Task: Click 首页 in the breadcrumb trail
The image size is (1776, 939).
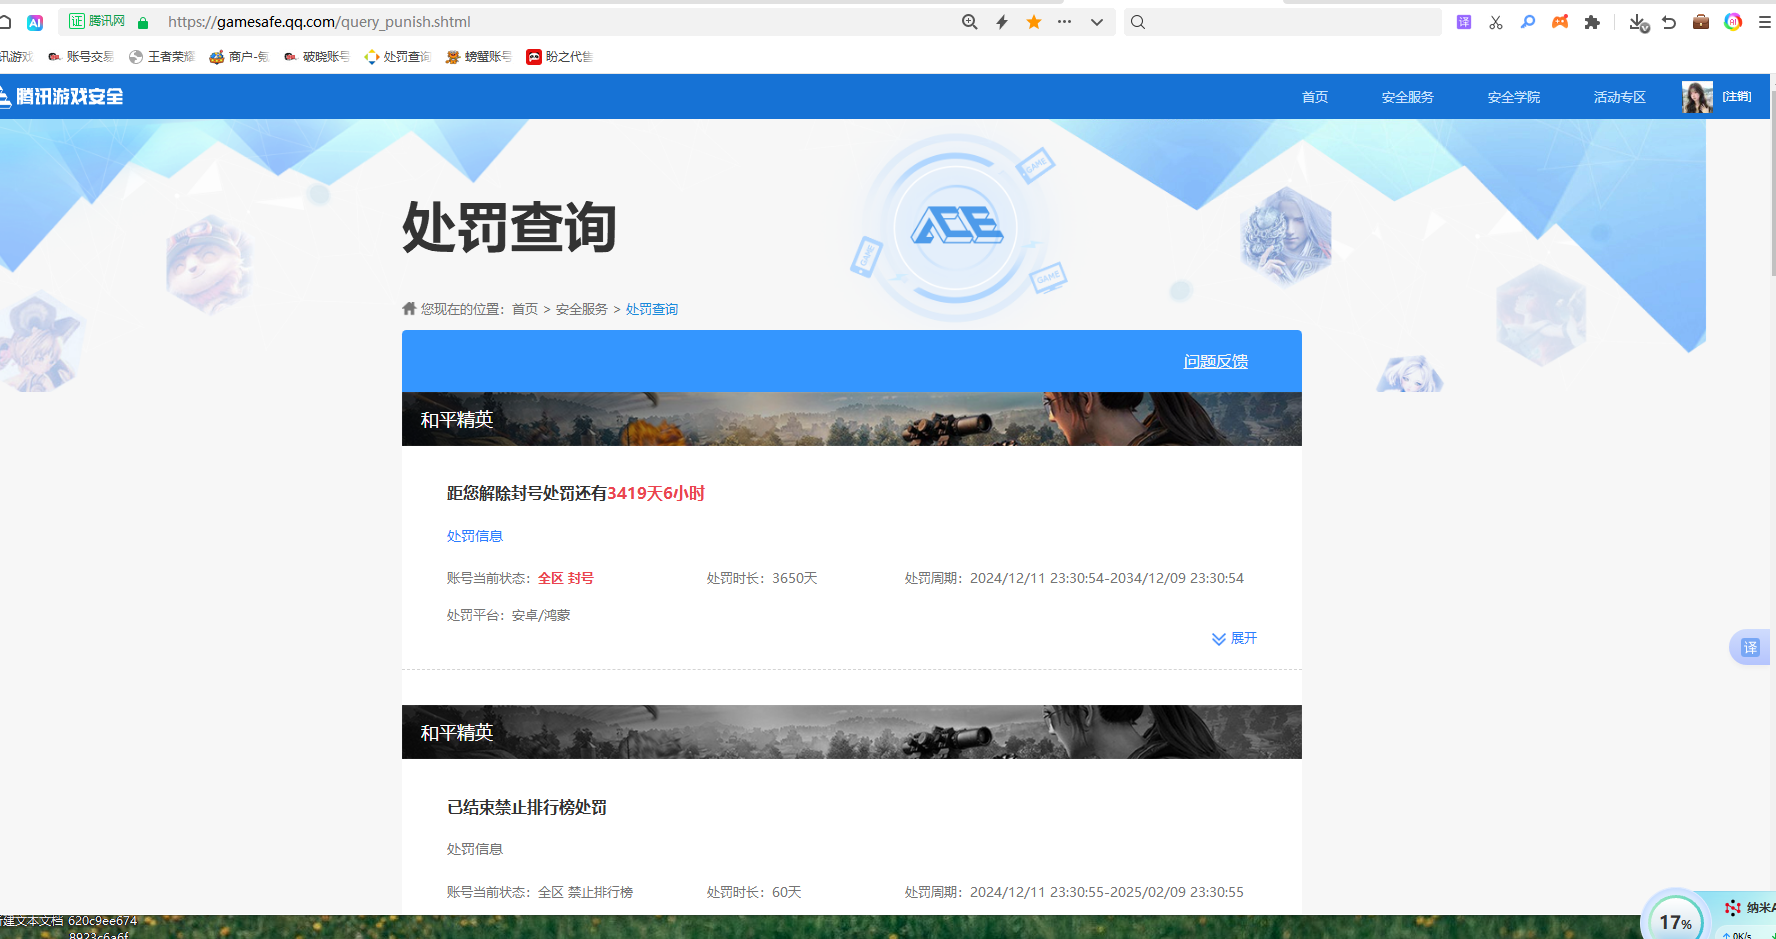Action: tap(525, 310)
